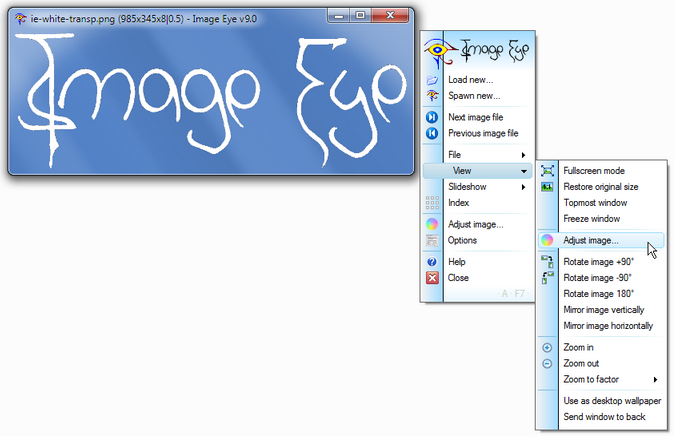Screen dimensions: 675x438
Task: Click the Zoom out minus icon
Action: click(x=547, y=363)
